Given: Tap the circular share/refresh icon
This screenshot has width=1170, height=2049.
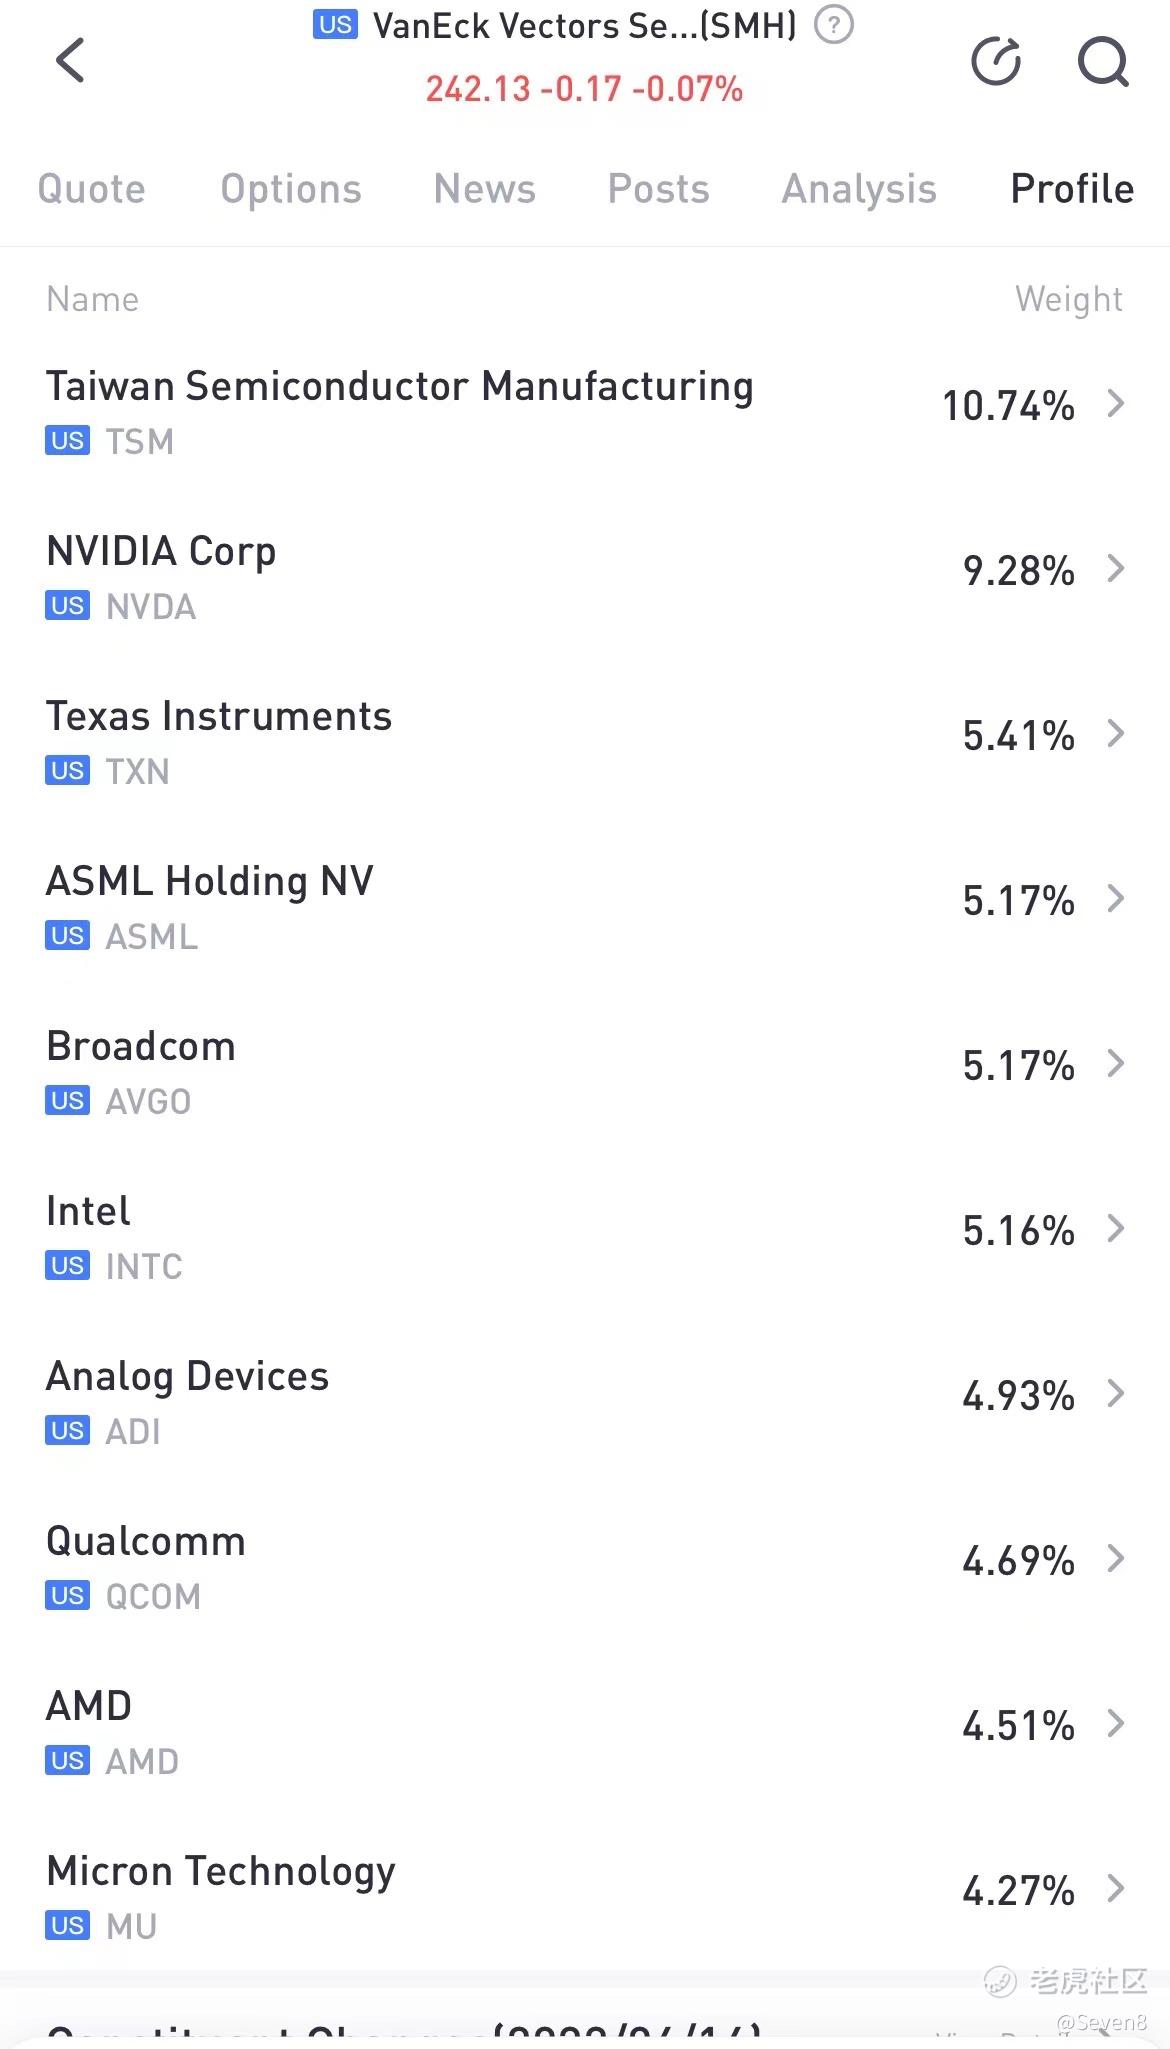Looking at the screenshot, I should (996, 62).
